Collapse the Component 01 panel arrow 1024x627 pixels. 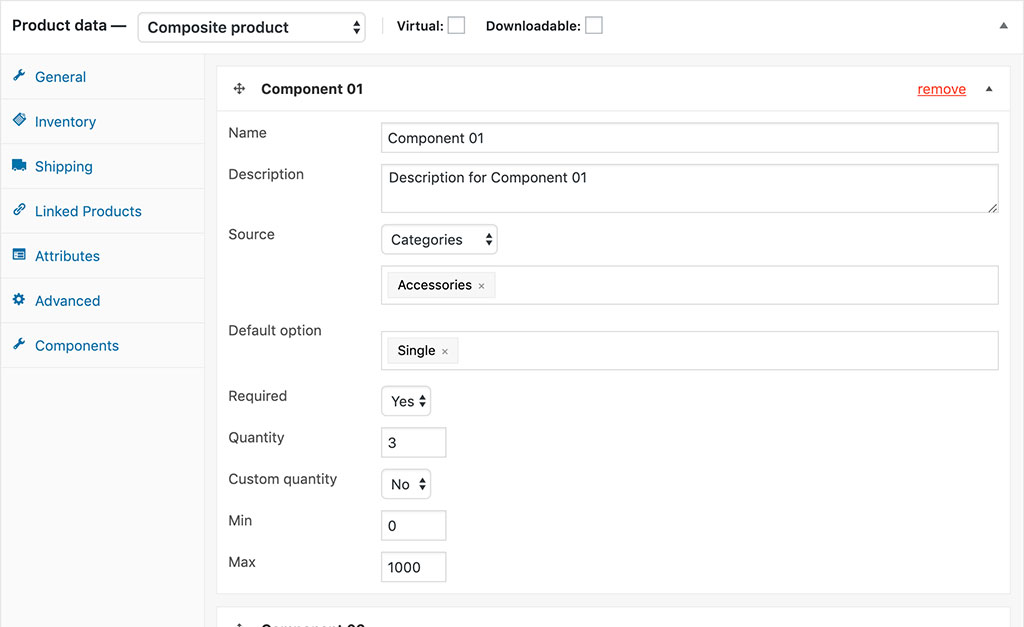989,89
